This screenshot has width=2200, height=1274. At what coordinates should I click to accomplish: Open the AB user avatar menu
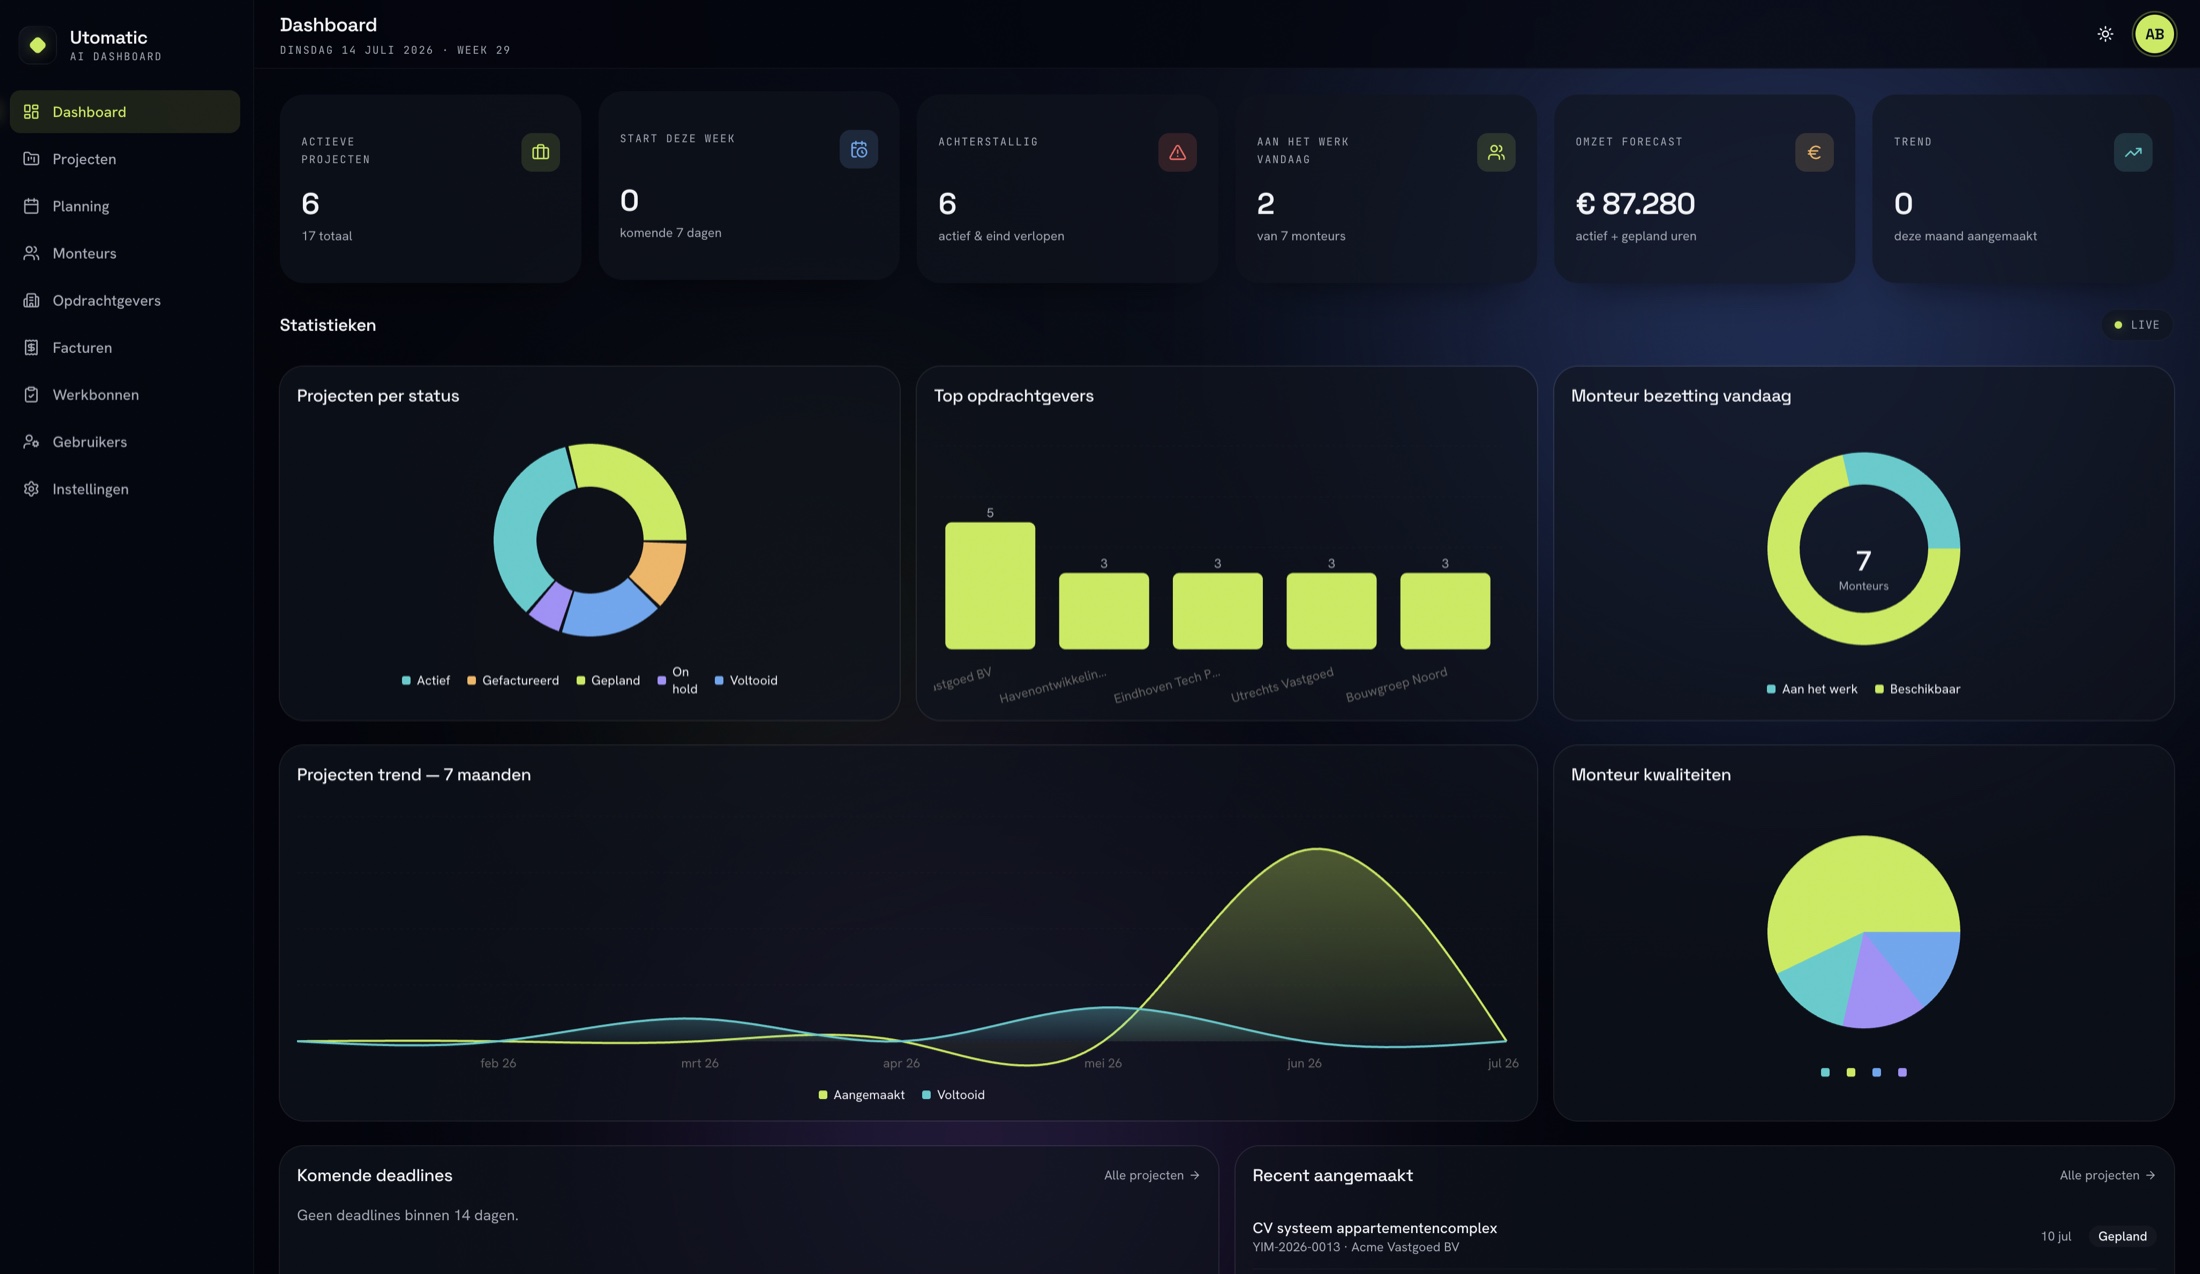(x=2154, y=34)
